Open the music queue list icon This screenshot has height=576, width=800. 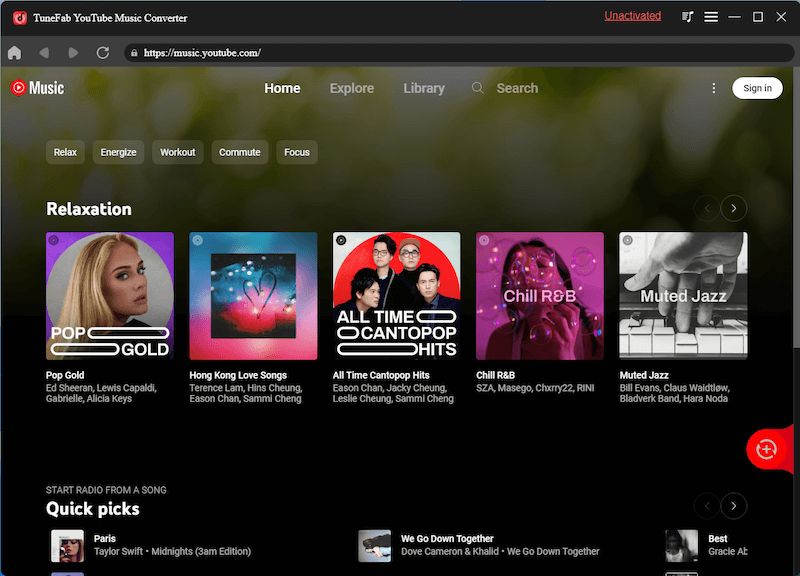tap(687, 17)
